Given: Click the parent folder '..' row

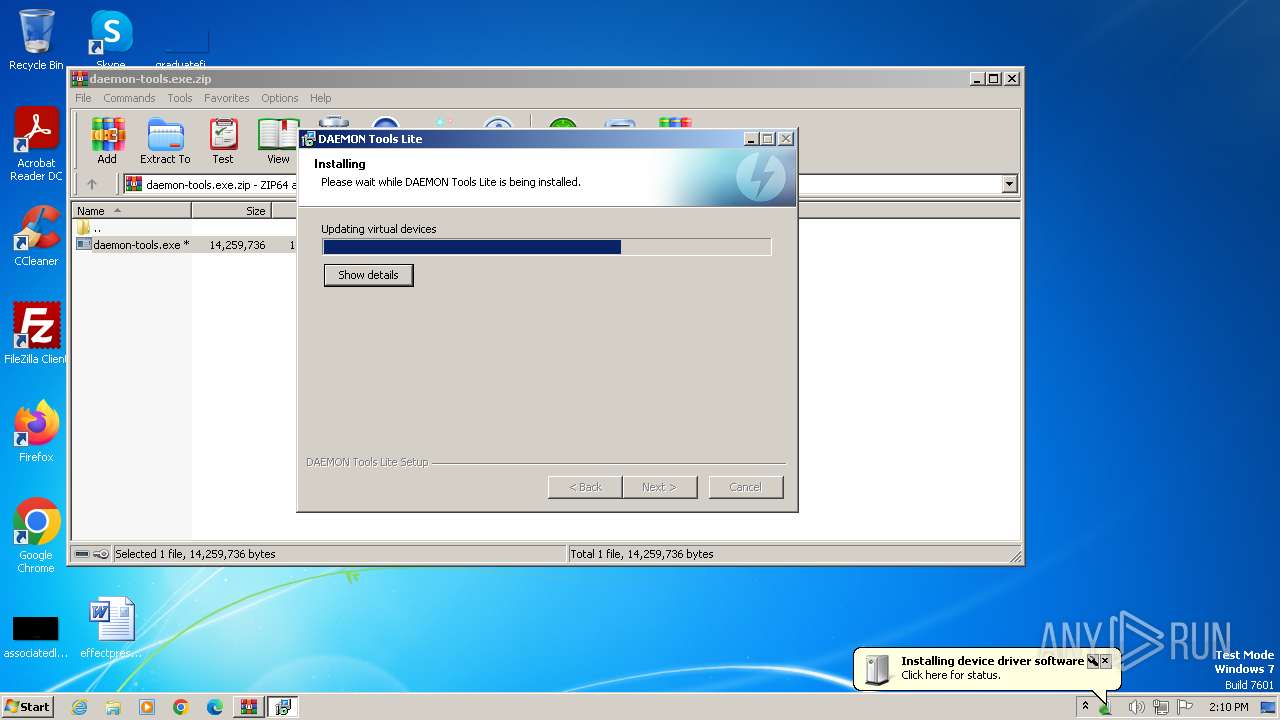Looking at the screenshot, I should coord(90,228).
